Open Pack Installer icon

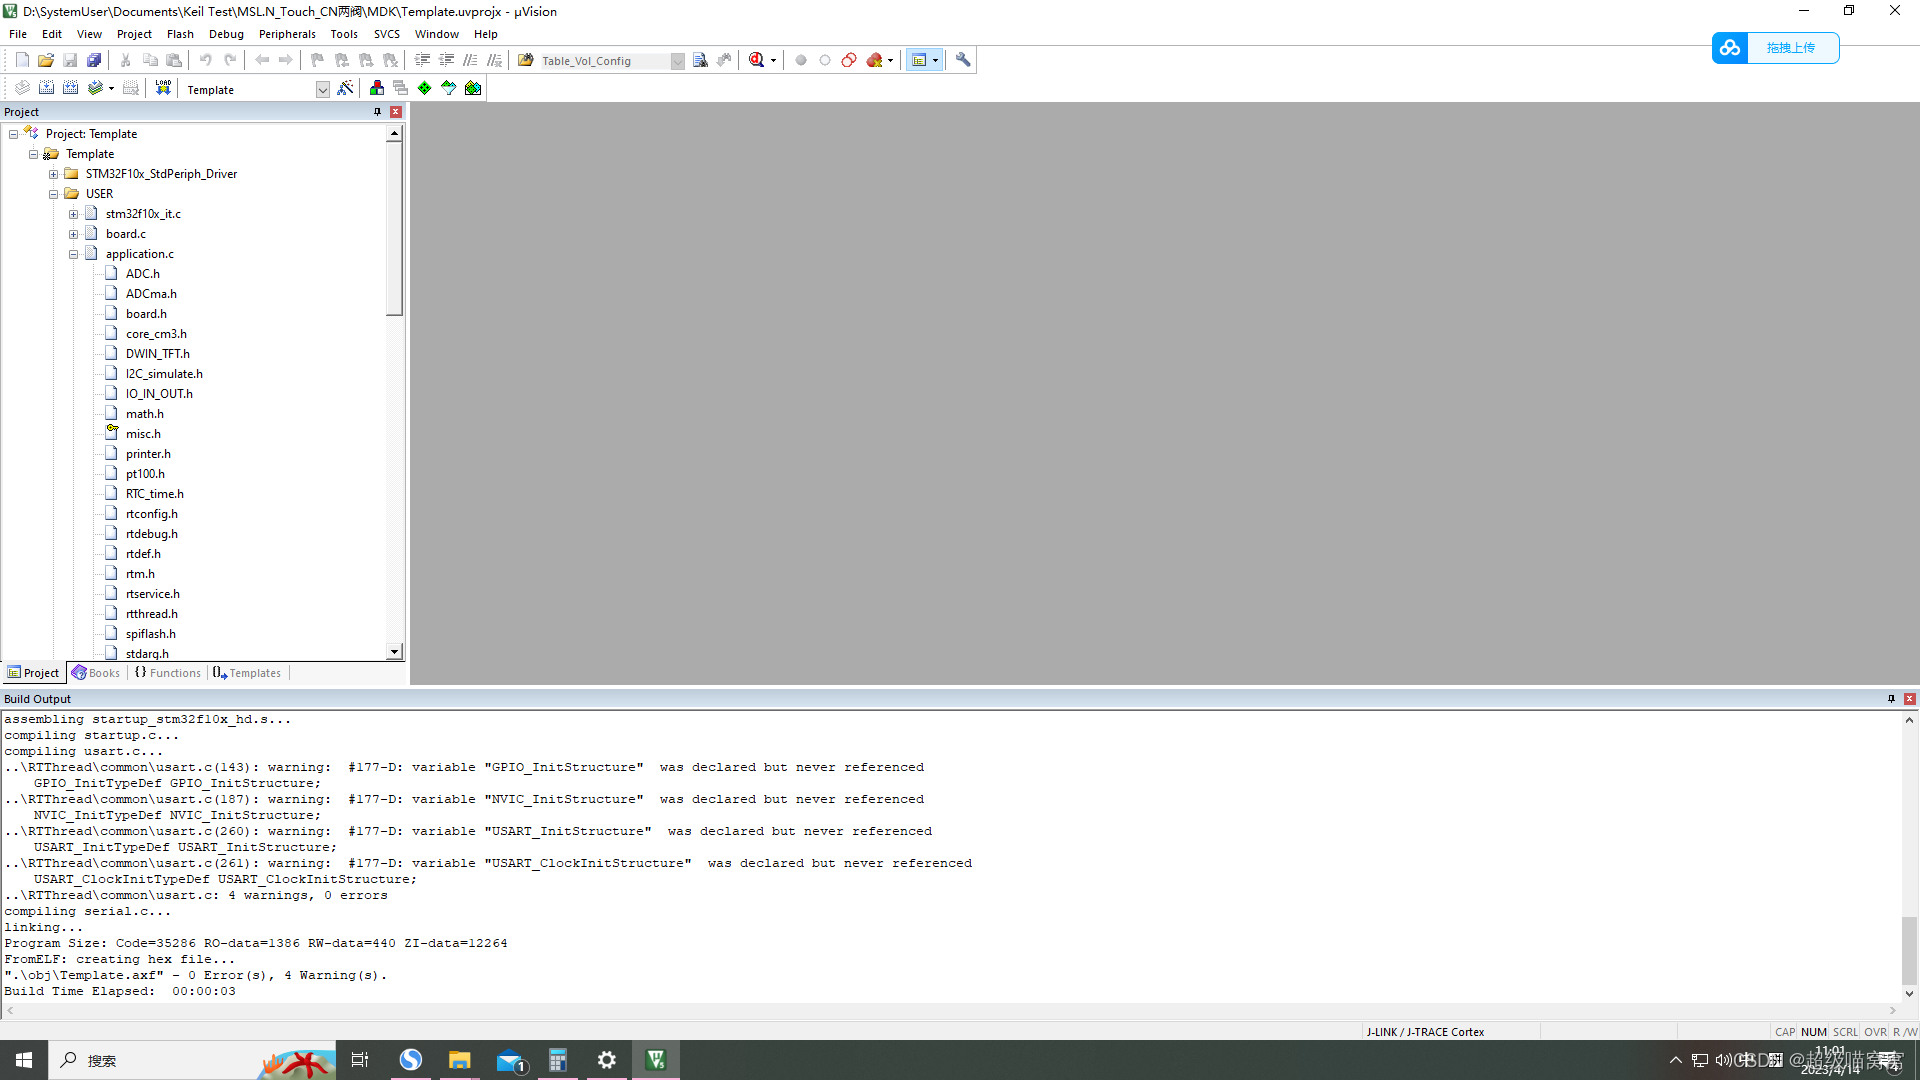click(473, 88)
